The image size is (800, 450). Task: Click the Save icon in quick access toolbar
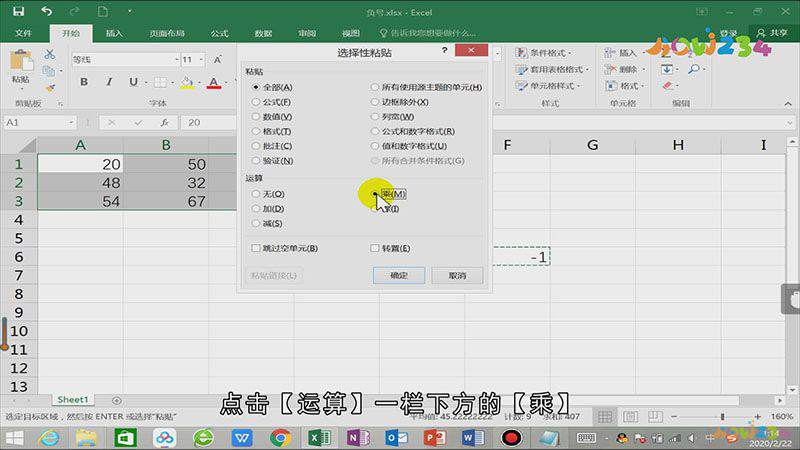click(x=18, y=11)
